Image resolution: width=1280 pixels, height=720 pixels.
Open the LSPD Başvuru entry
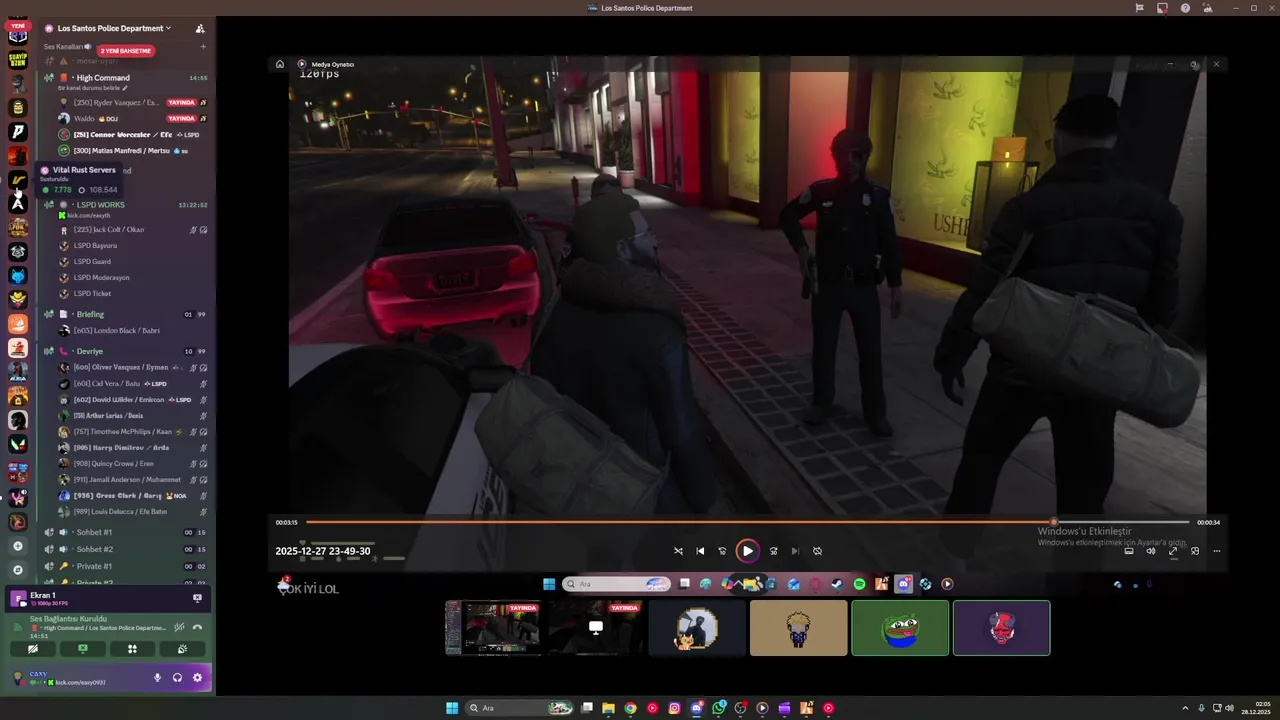pyautogui.click(x=95, y=245)
